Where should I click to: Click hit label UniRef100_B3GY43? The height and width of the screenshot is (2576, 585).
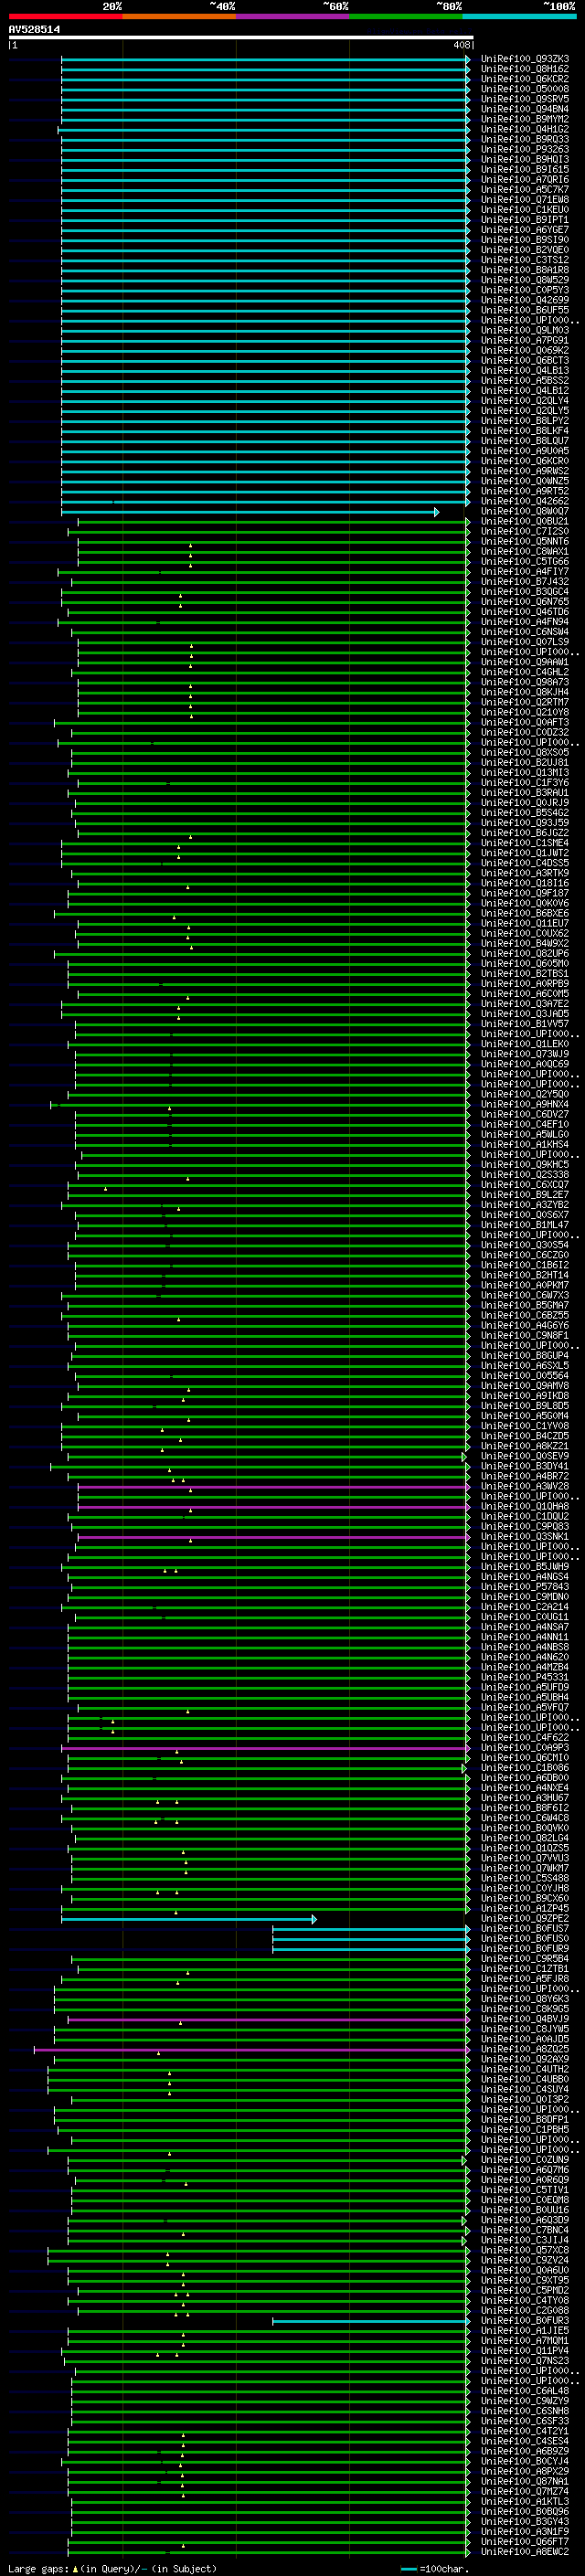(x=525, y=2521)
